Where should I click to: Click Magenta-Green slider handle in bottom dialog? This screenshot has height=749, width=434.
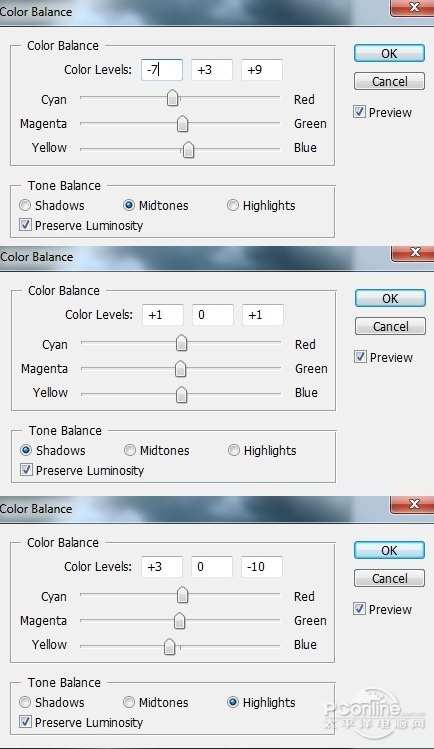[179, 621]
